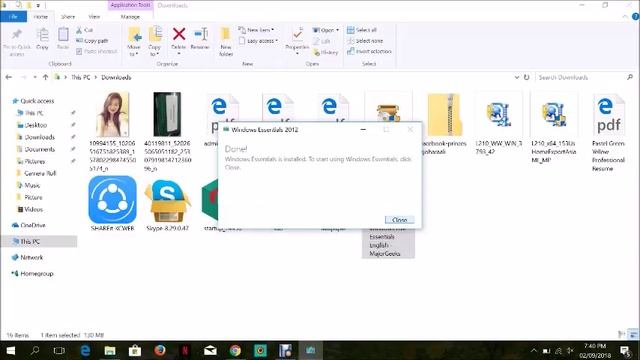Click This PC in address bar
Image resolution: width=640 pixels, height=360 pixels.
pyautogui.click(x=80, y=77)
